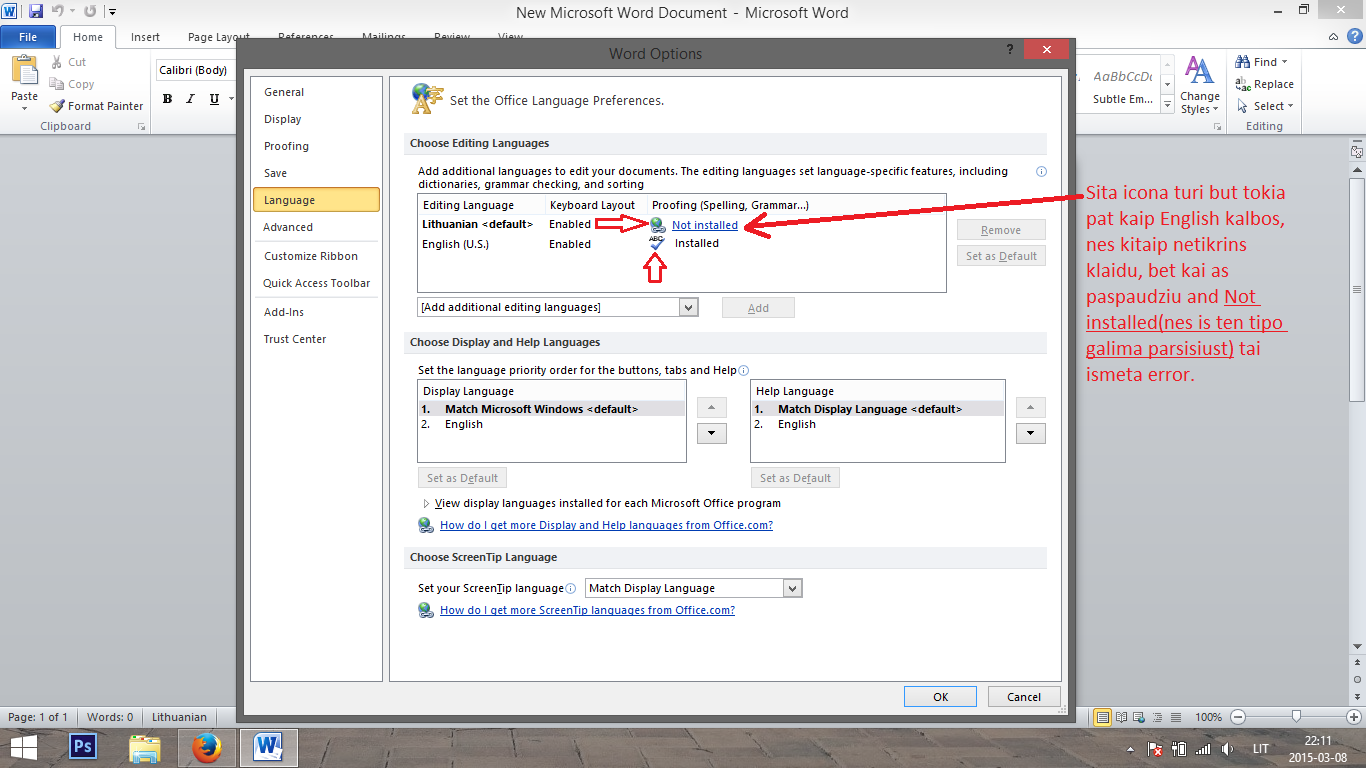Open the Select dropdown in Editing
The image size is (1366, 768).
(1266, 106)
